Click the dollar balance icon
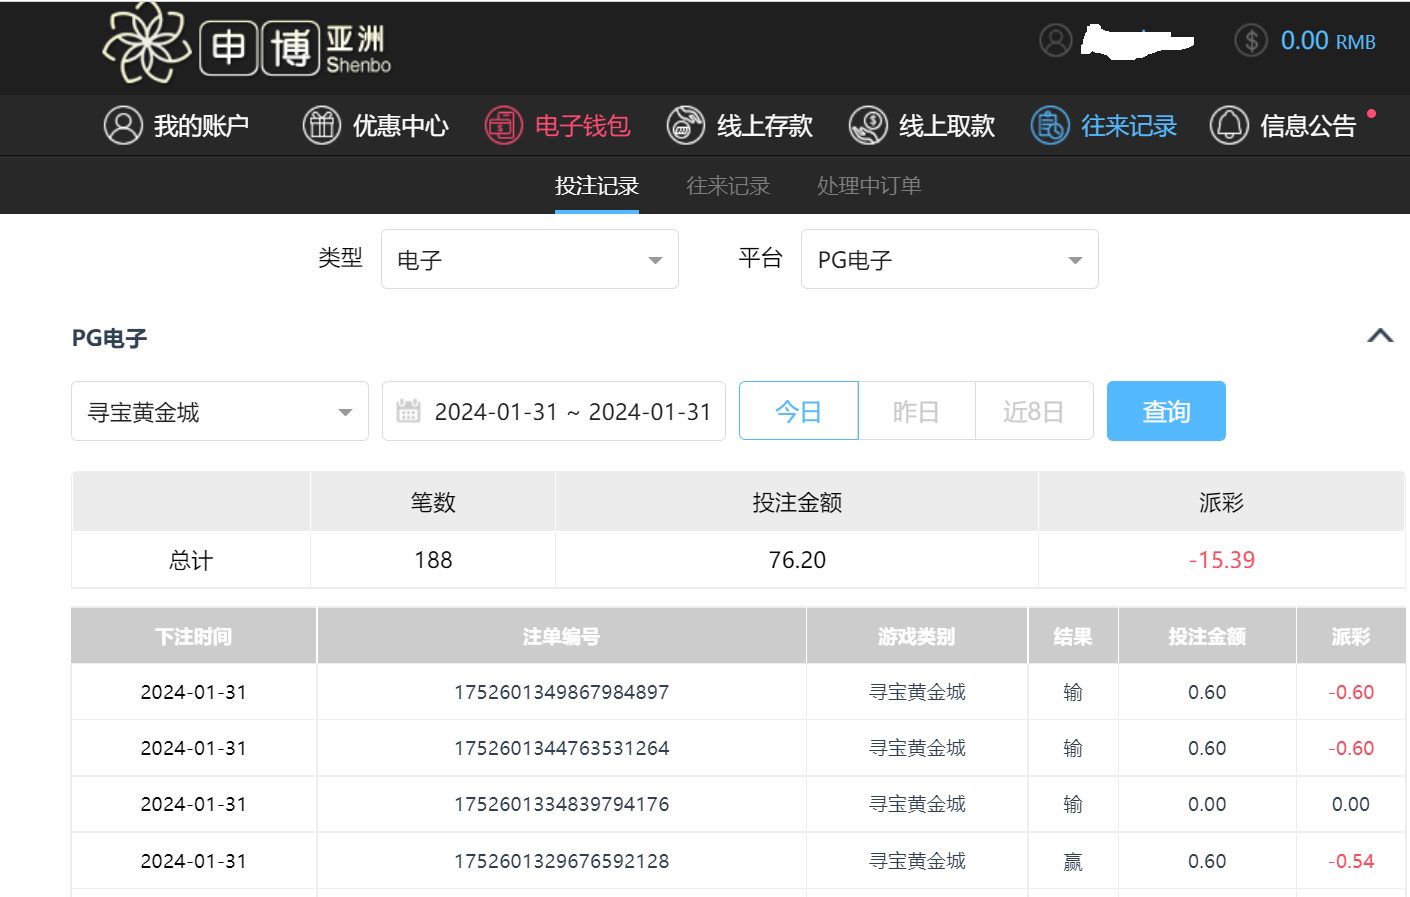1410x897 pixels. (1250, 40)
